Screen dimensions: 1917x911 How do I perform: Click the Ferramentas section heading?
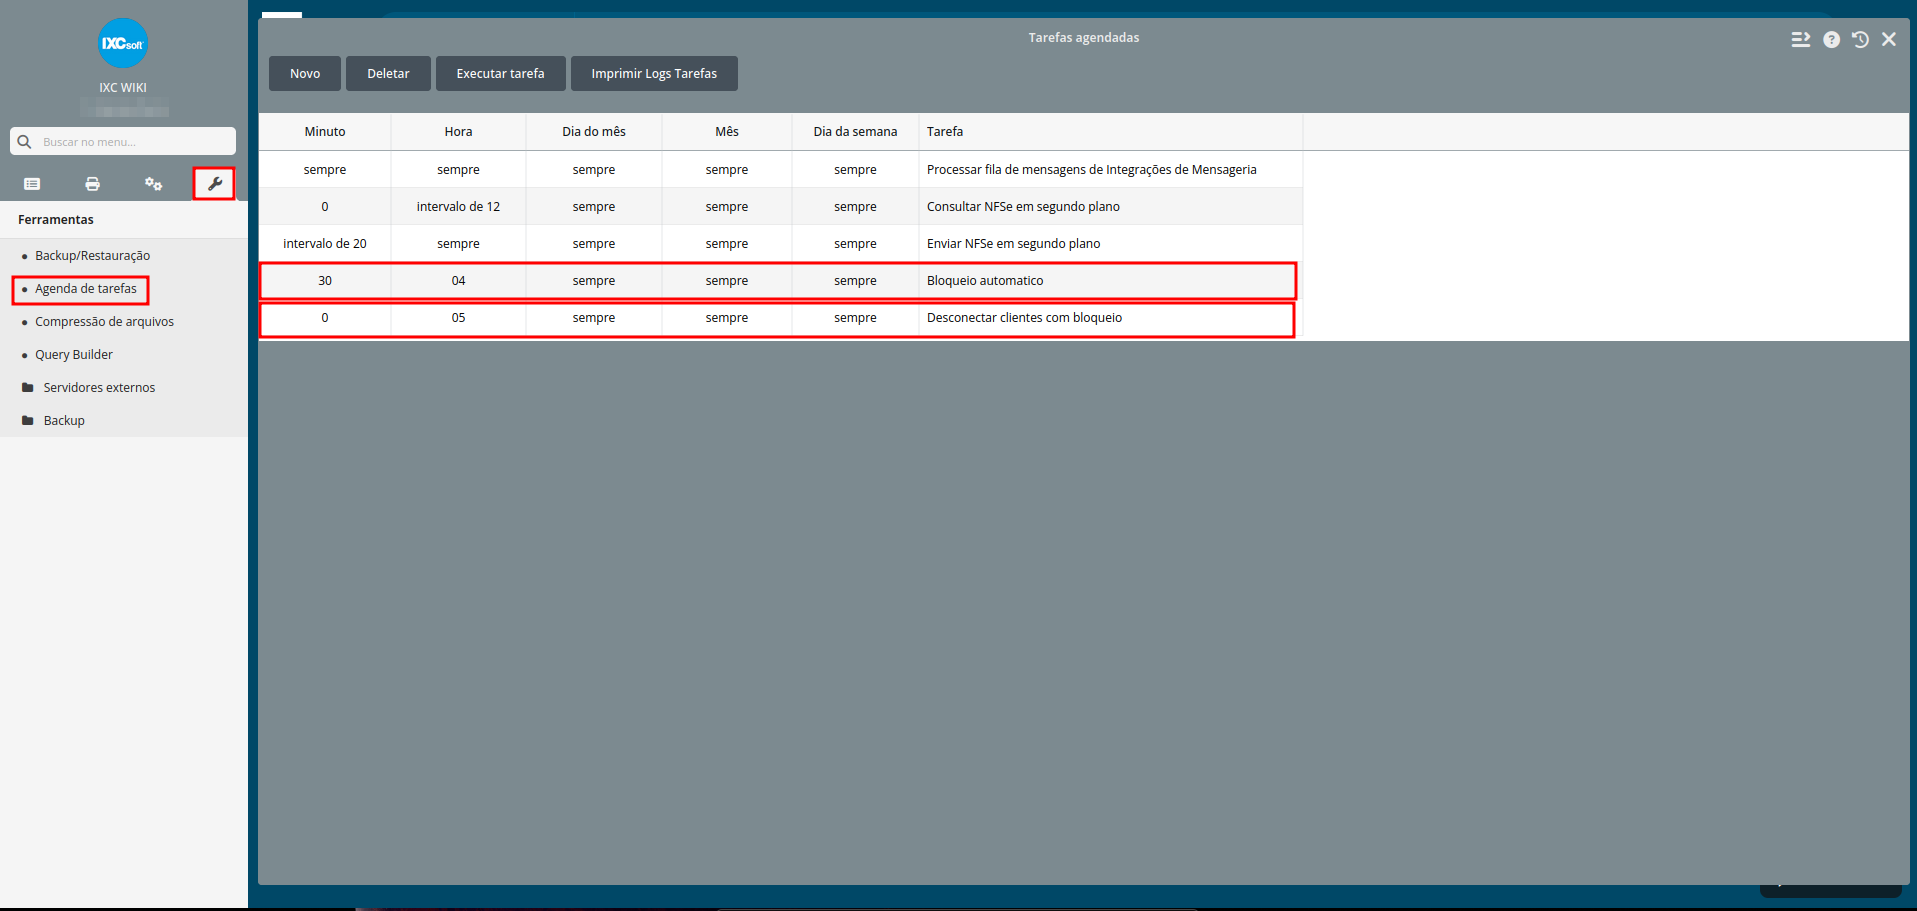56,220
